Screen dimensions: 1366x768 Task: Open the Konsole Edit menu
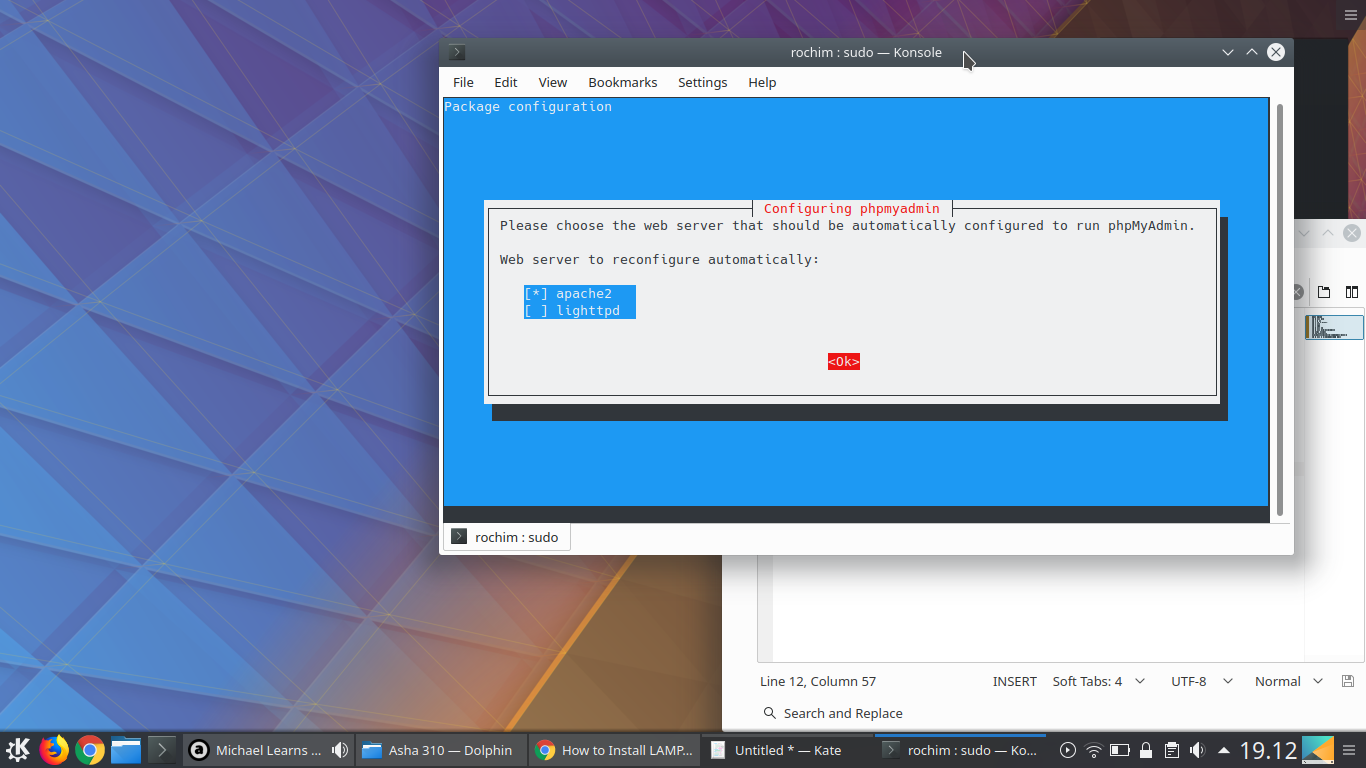tap(506, 82)
